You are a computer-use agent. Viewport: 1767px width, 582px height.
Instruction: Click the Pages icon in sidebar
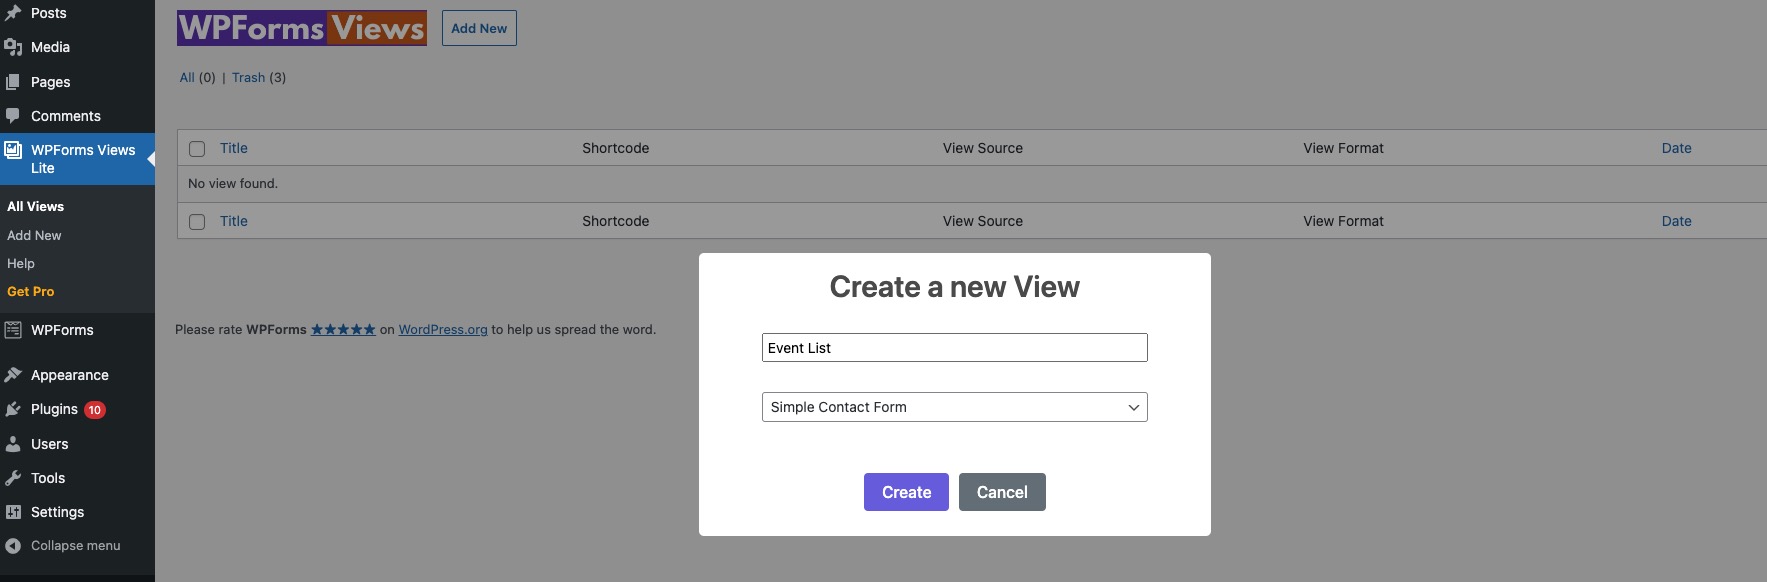pos(13,82)
